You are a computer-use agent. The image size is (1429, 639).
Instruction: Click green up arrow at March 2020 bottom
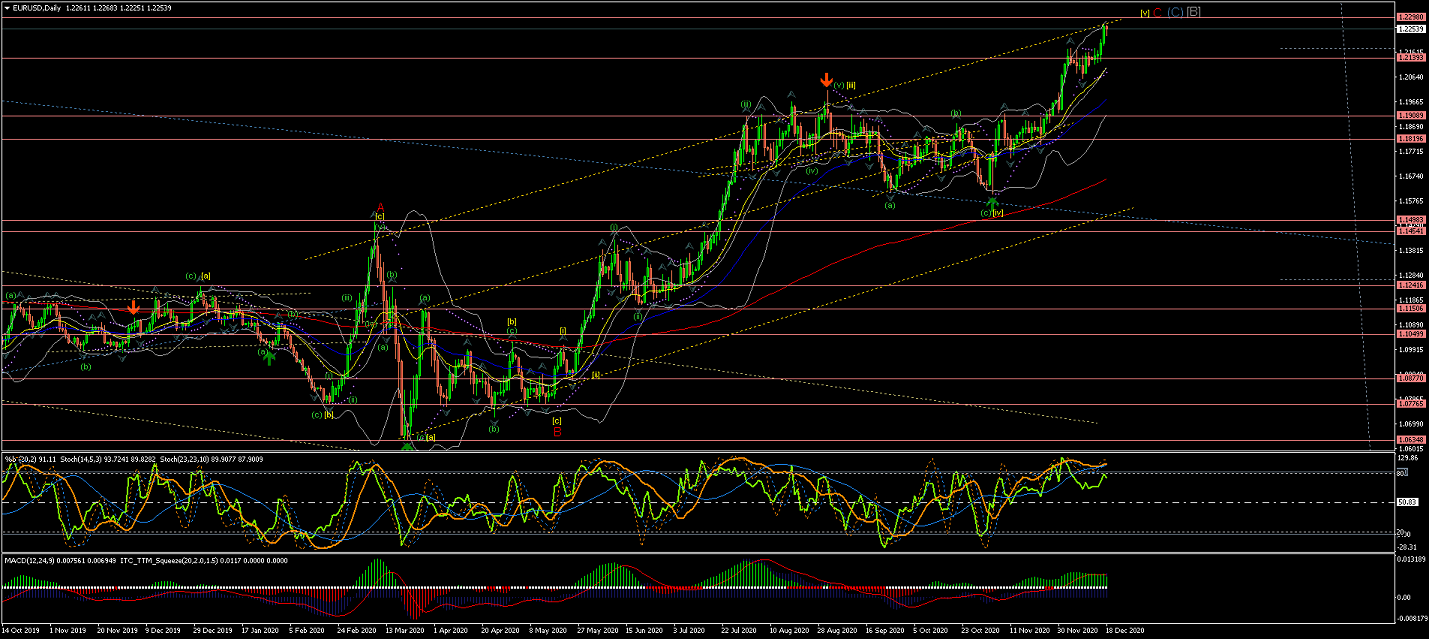408,447
